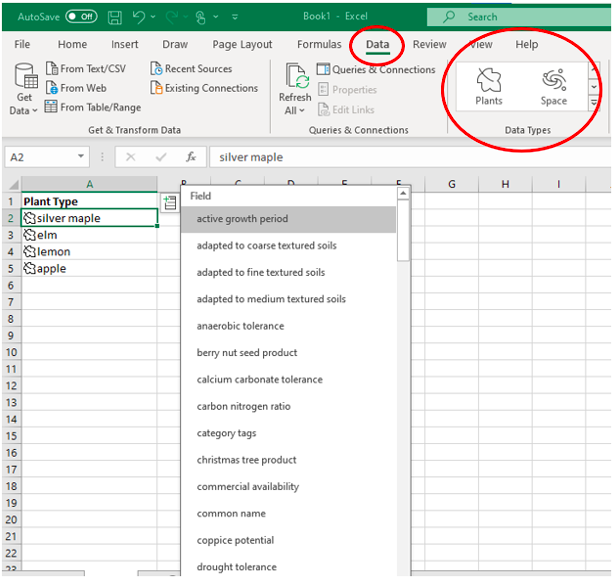Choose the active growth period field
Image resolution: width=615 pixels, height=582 pixels.
click(x=288, y=219)
